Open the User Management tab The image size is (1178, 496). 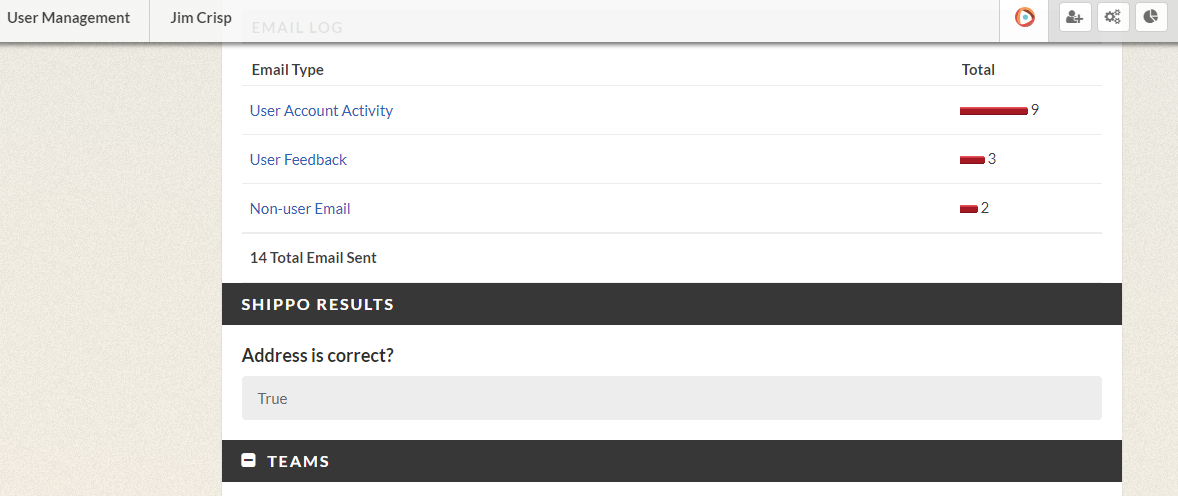pos(68,17)
